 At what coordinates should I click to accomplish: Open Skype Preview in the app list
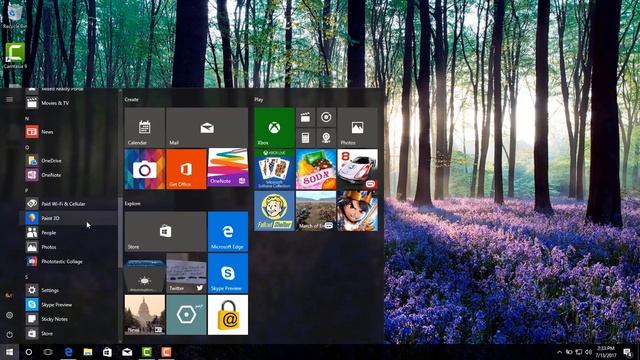pos(68,304)
